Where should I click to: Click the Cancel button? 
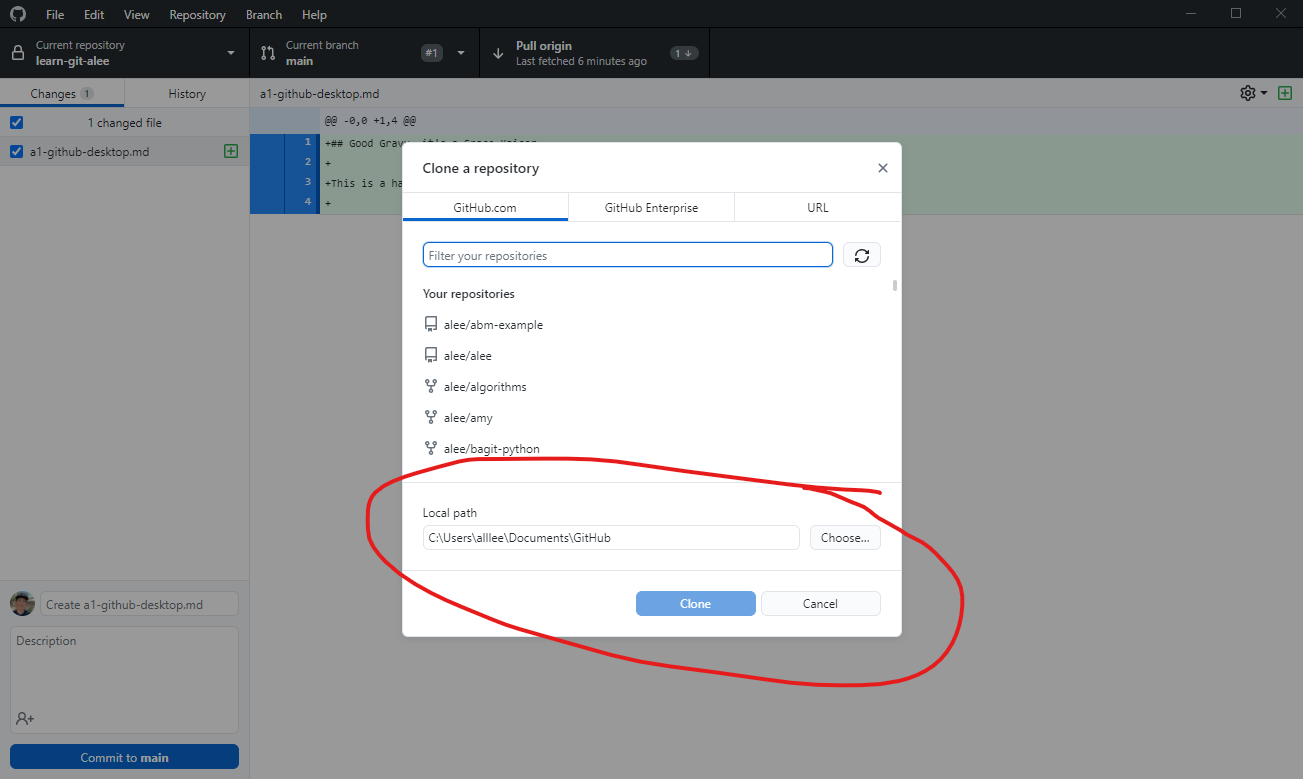[x=821, y=604]
